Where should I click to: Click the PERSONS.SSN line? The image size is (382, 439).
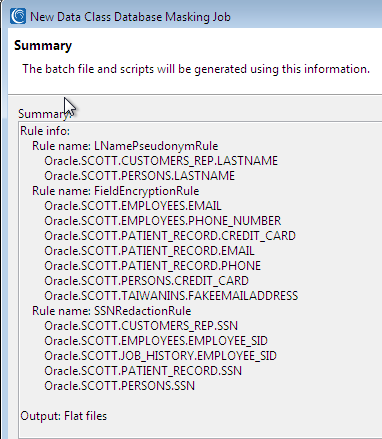pyautogui.click(x=119, y=386)
